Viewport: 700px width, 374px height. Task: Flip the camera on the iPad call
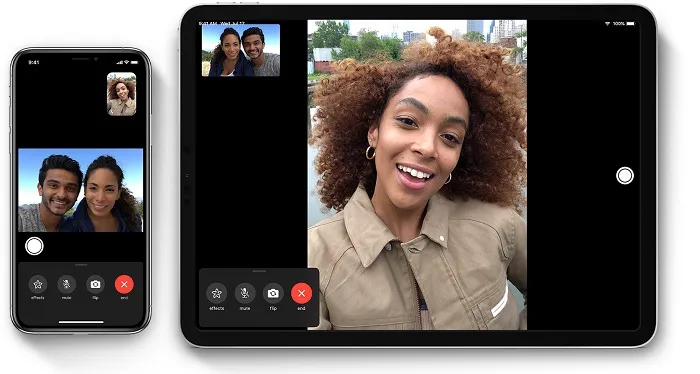(x=273, y=293)
